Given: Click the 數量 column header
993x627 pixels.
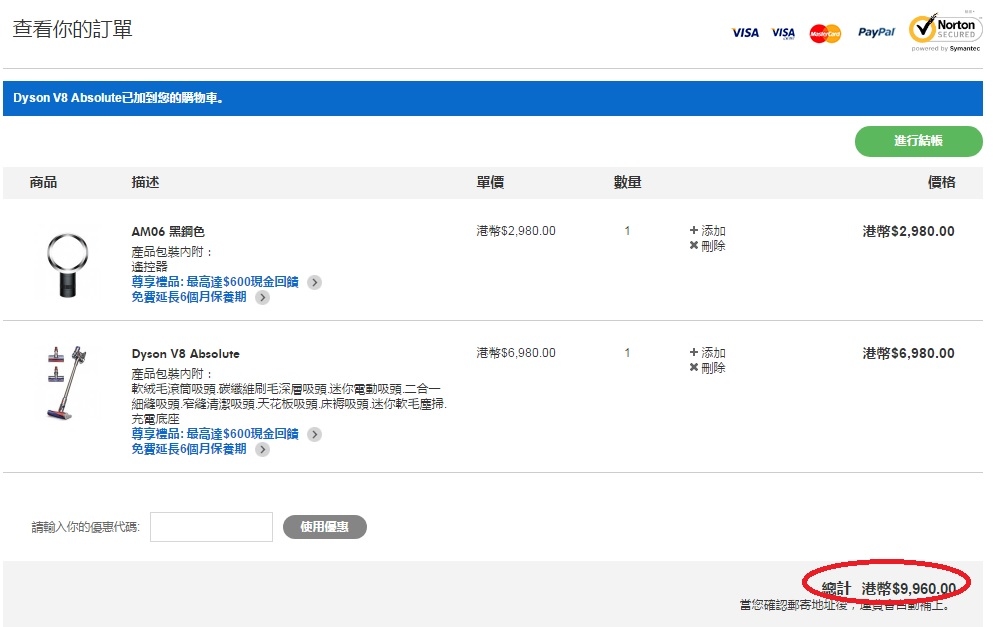Looking at the screenshot, I should (x=628, y=182).
